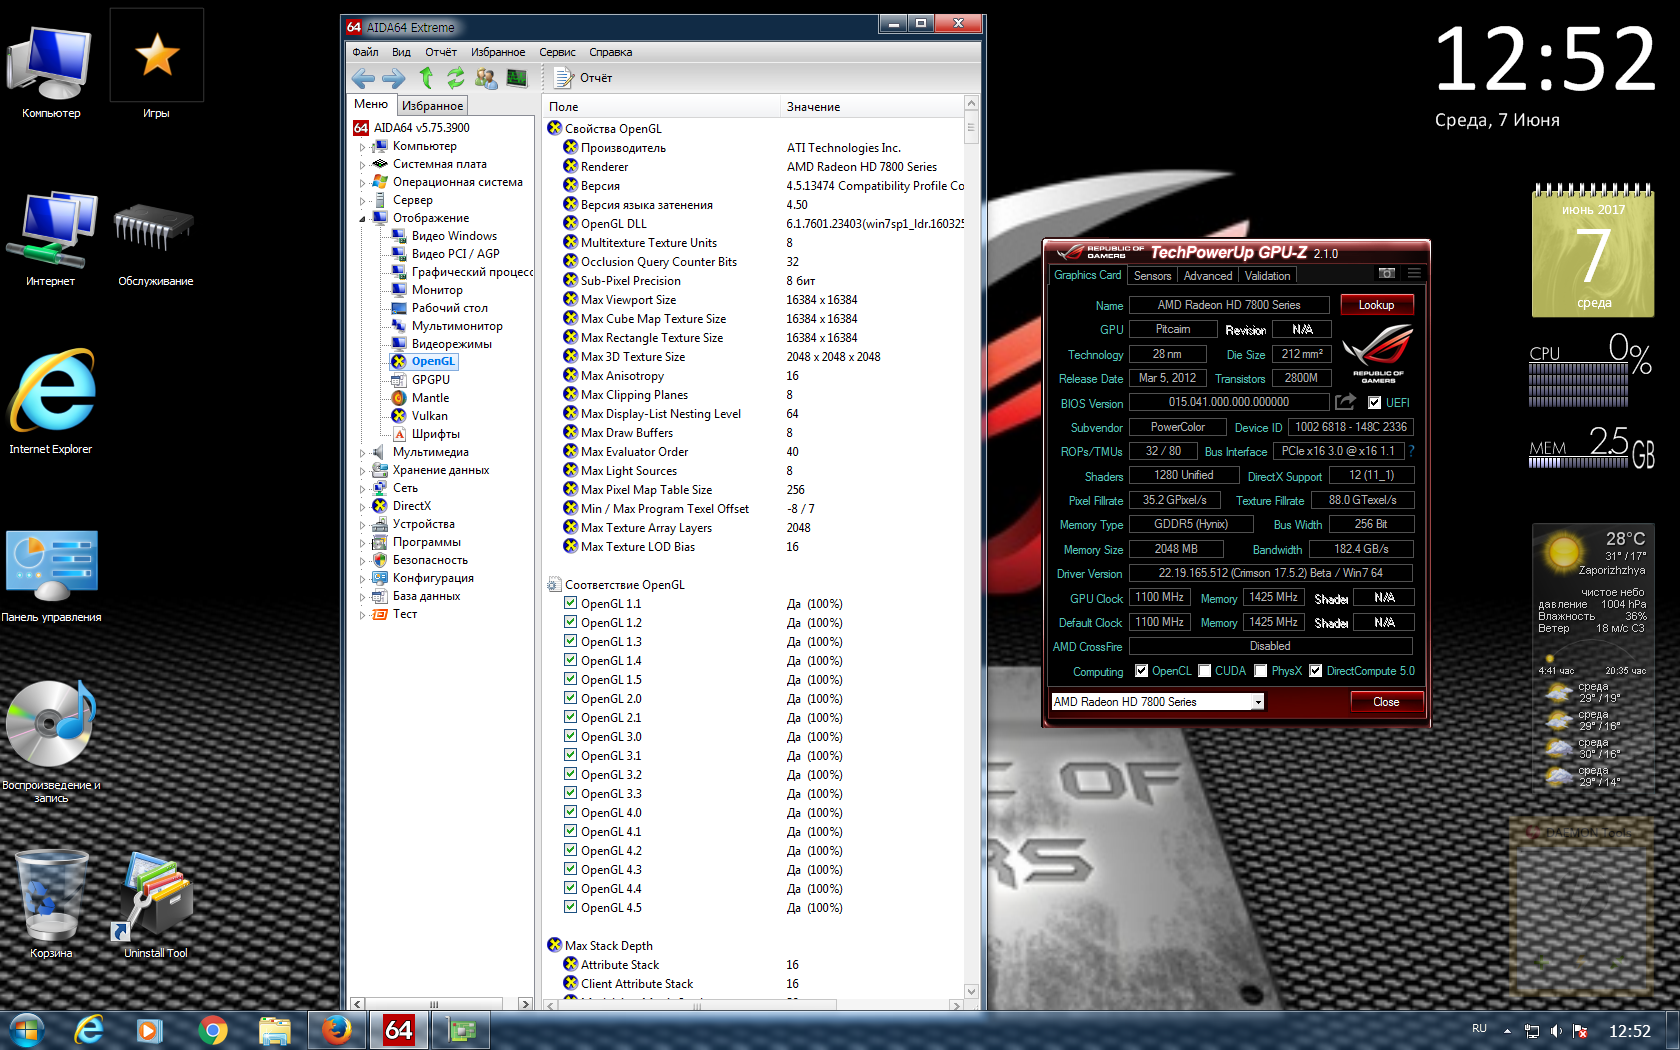
Task: Toggle the CUDA checkbox in GPU-Z
Action: [x=1204, y=671]
